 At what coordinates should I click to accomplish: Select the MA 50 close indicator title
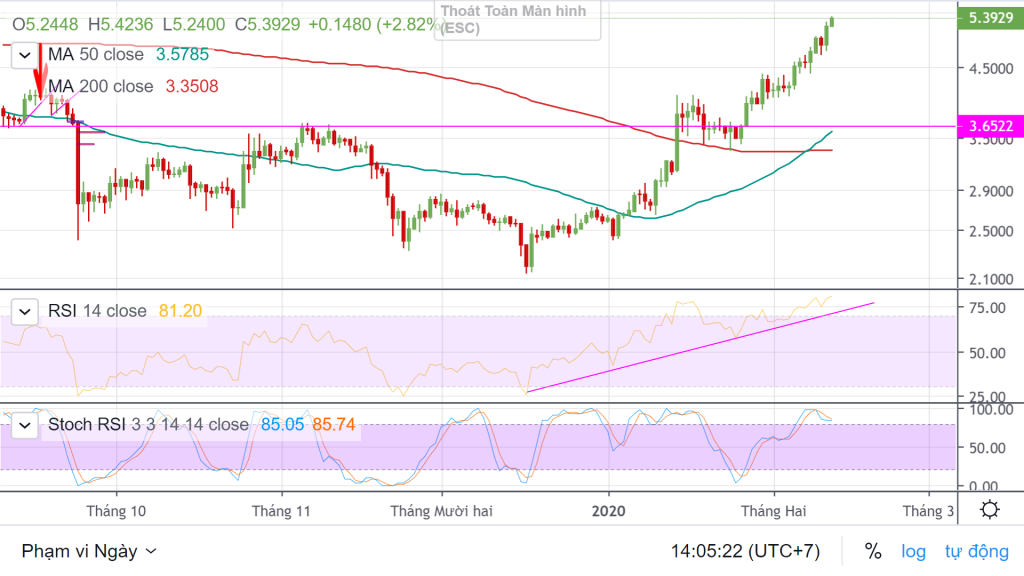(96, 55)
